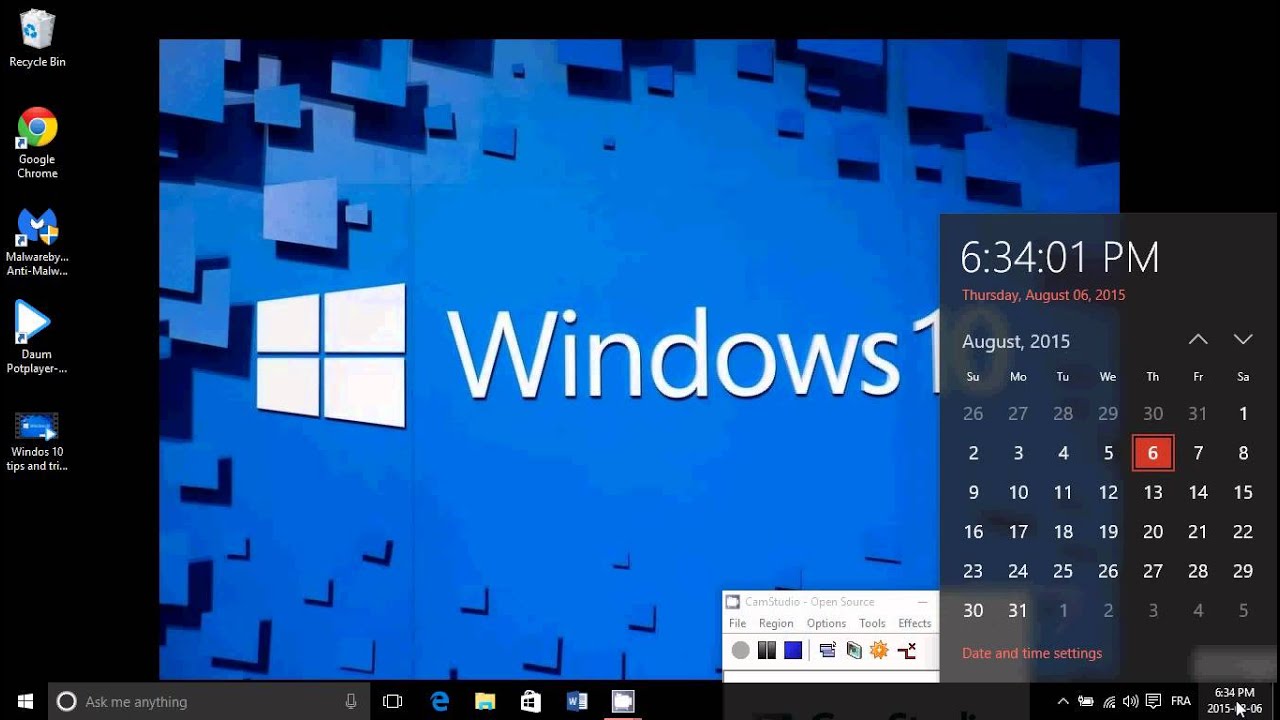This screenshot has width=1280, height=720.
Task: Open CamStudio Options menu
Action: click(826, 623)
